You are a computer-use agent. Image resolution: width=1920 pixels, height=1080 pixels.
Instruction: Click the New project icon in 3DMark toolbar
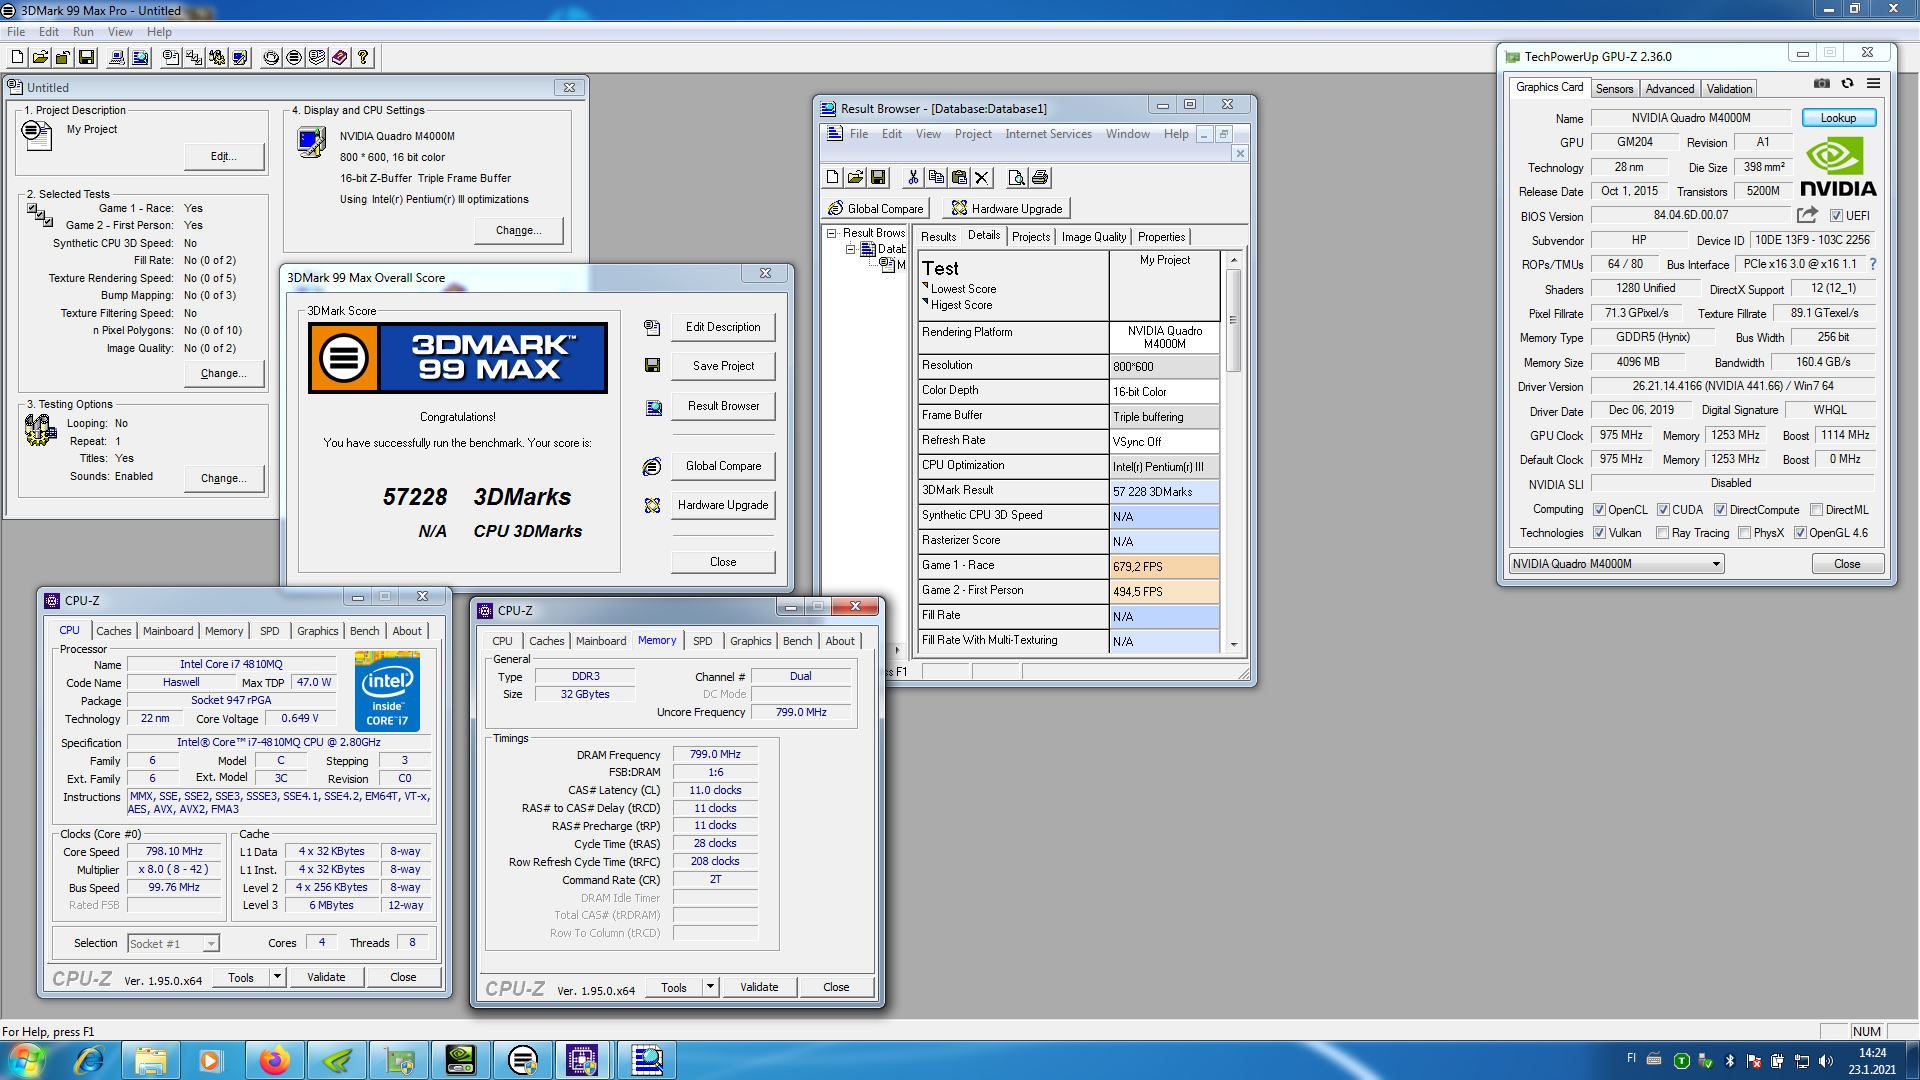pyautogui.click(x=17, y=57)
